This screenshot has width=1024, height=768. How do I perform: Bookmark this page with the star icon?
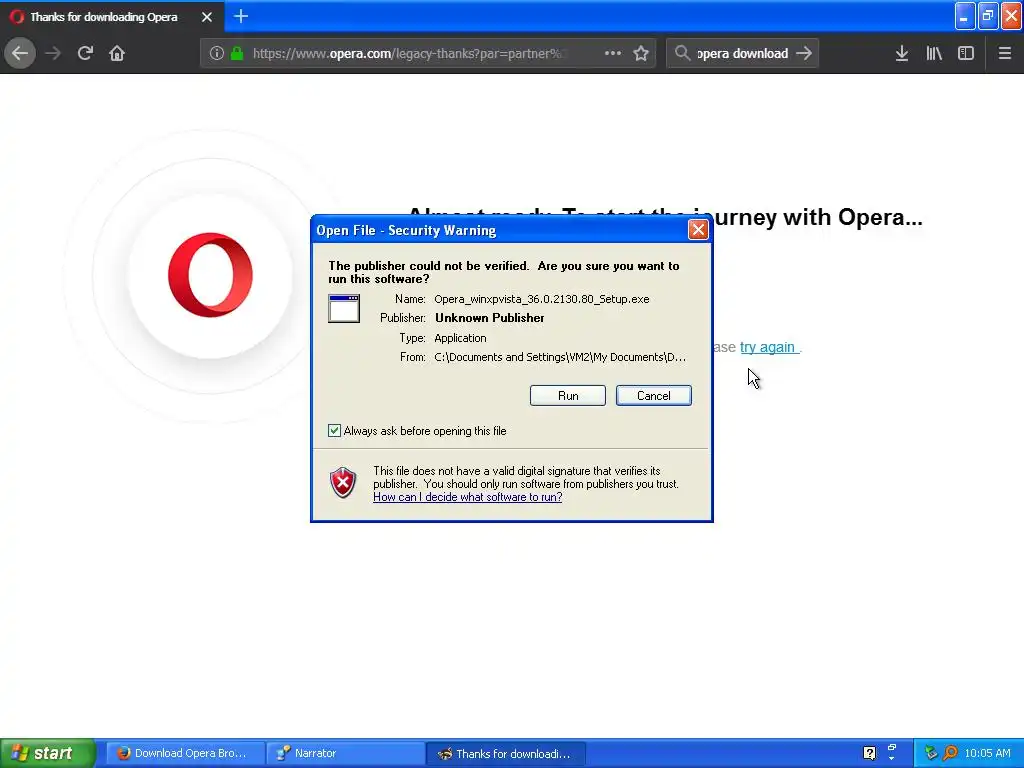641,53
